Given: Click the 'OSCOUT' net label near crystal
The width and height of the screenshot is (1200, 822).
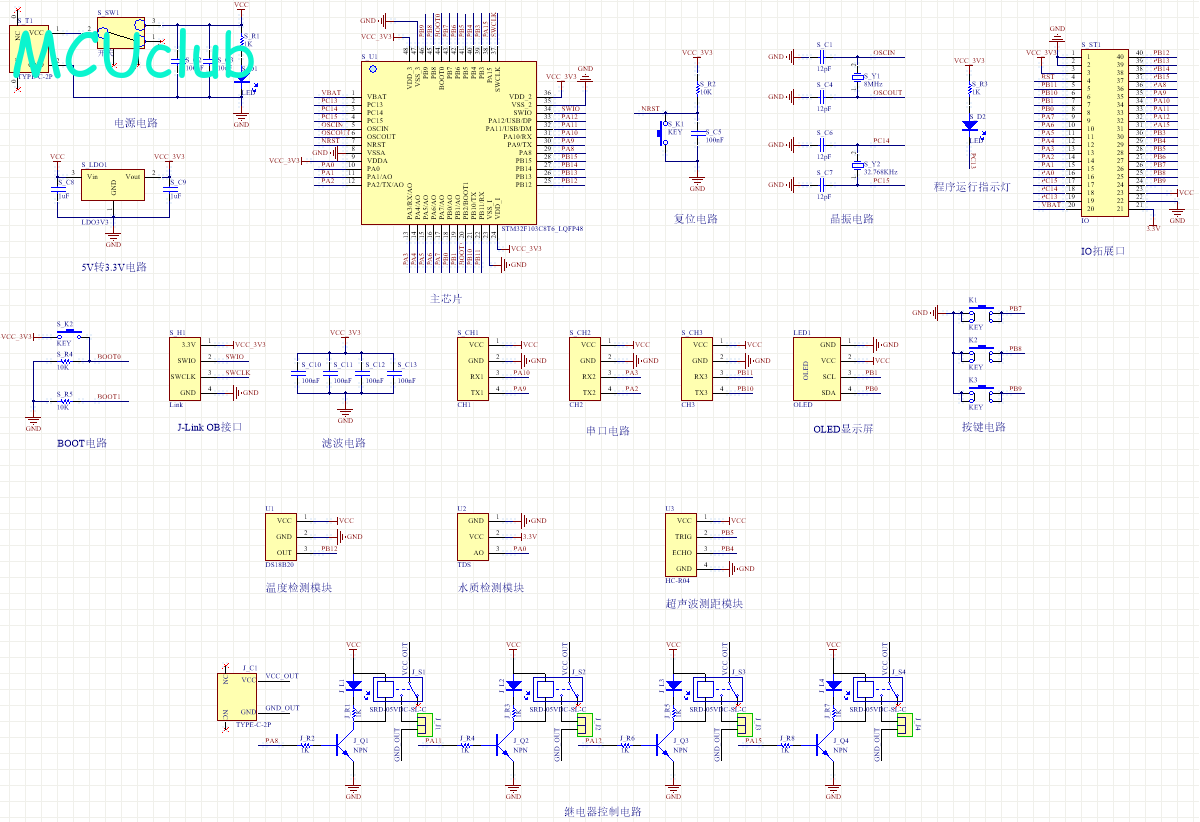Looking at the screenshot, I should [x=887, y=93].
